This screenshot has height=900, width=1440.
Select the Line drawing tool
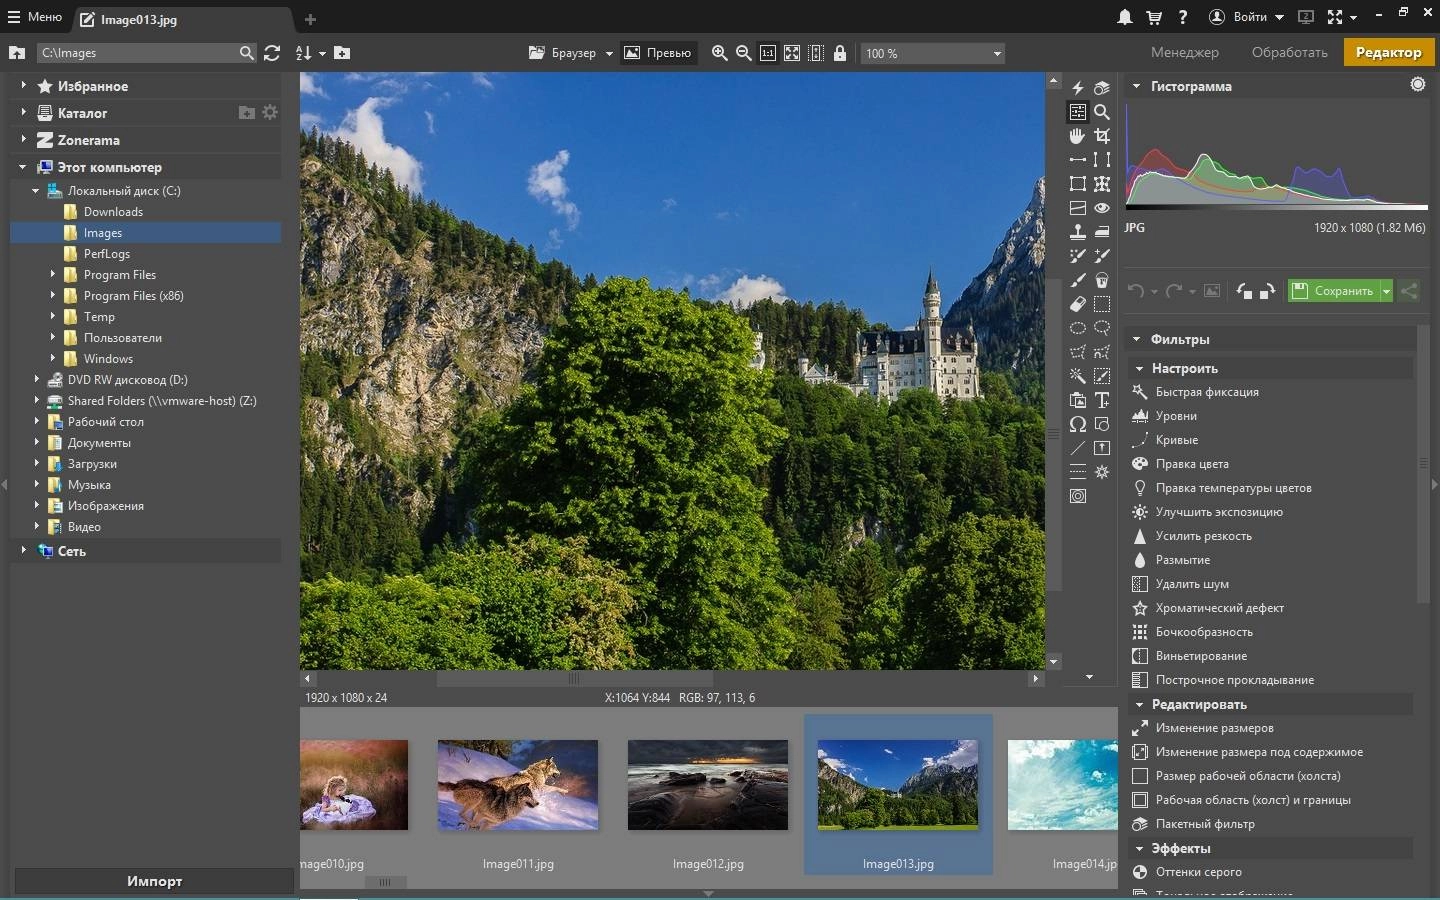tap(1078, 448)
